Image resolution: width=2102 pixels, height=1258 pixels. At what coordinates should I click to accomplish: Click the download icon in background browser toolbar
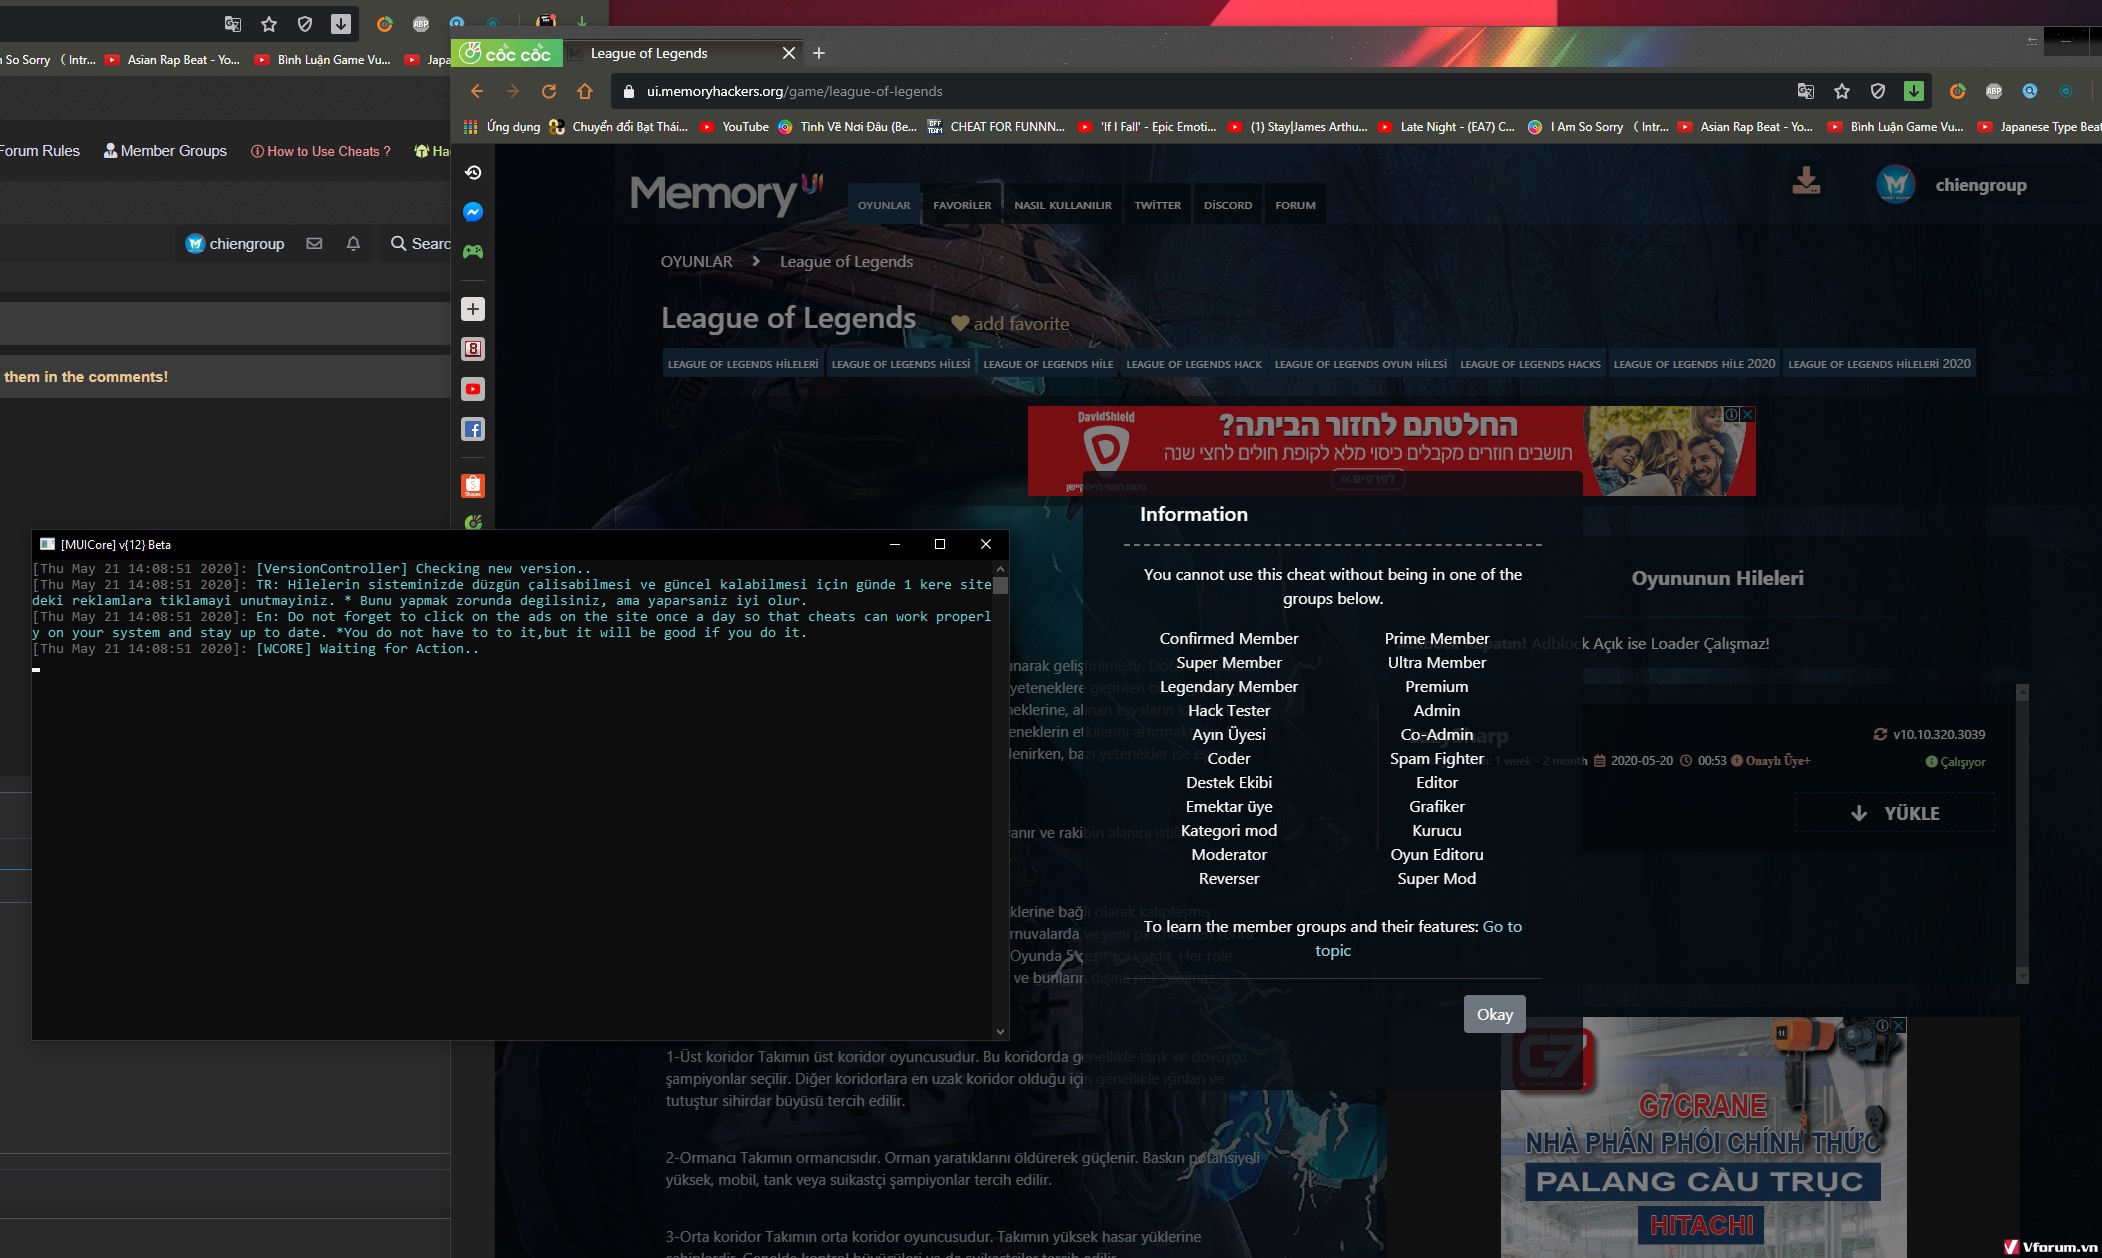[341, 24]
